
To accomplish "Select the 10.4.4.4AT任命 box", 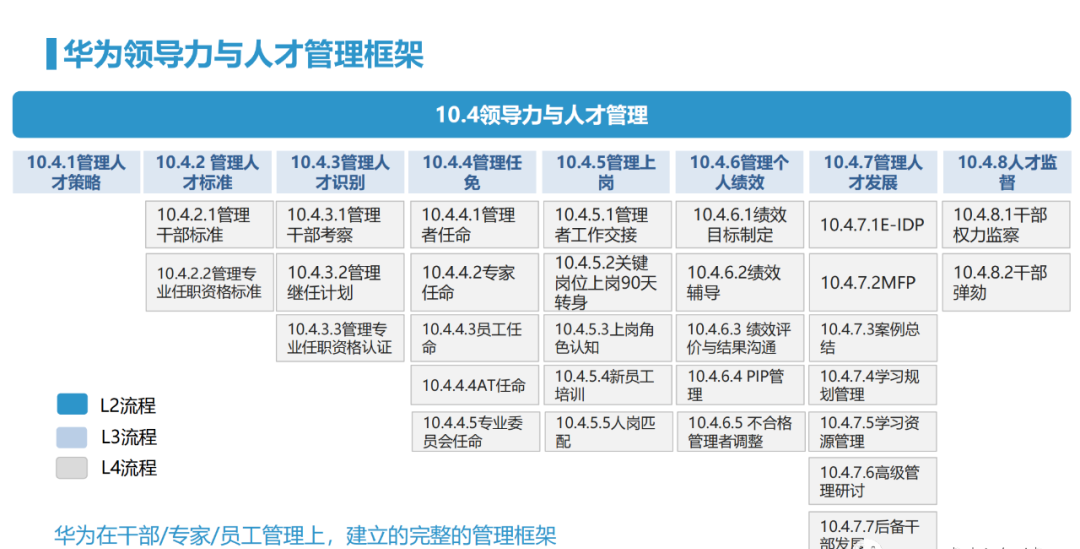I will (475, 385).
